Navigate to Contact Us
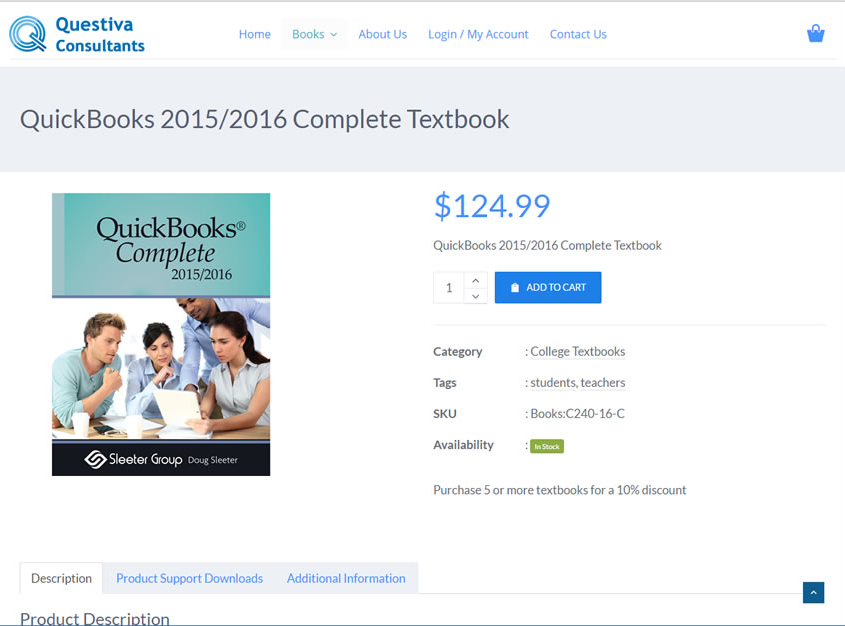This screenshot has height=626, width=845. (x=578, y=34)
